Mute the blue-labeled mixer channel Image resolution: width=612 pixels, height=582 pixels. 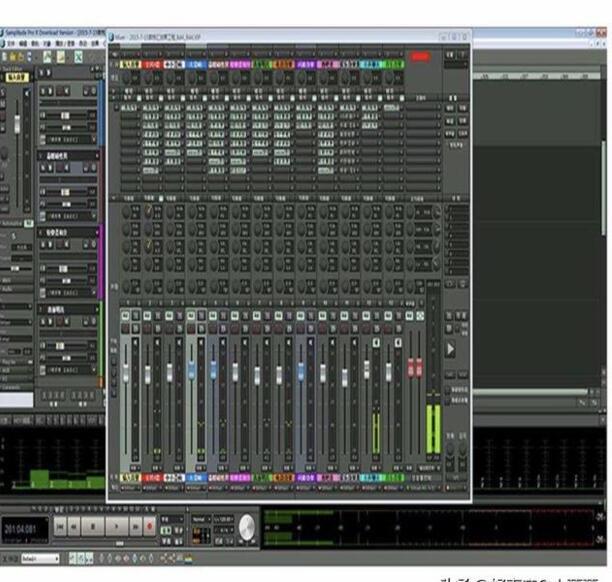pyautogui.click(x=191, y=315)
